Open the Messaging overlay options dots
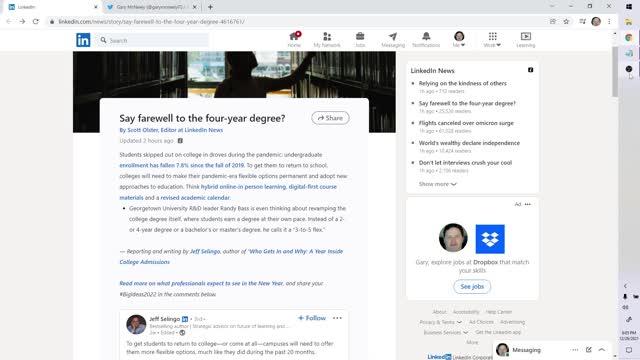The image size is (640, 360). (575, 350)
